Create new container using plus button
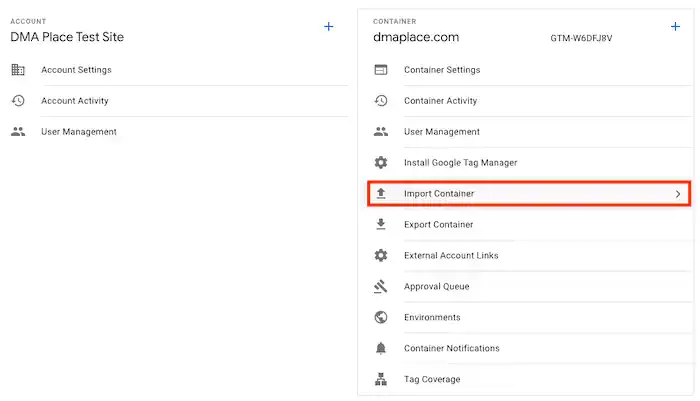The height and width of the screenshot is (401, 700). [x=675, y=27]
